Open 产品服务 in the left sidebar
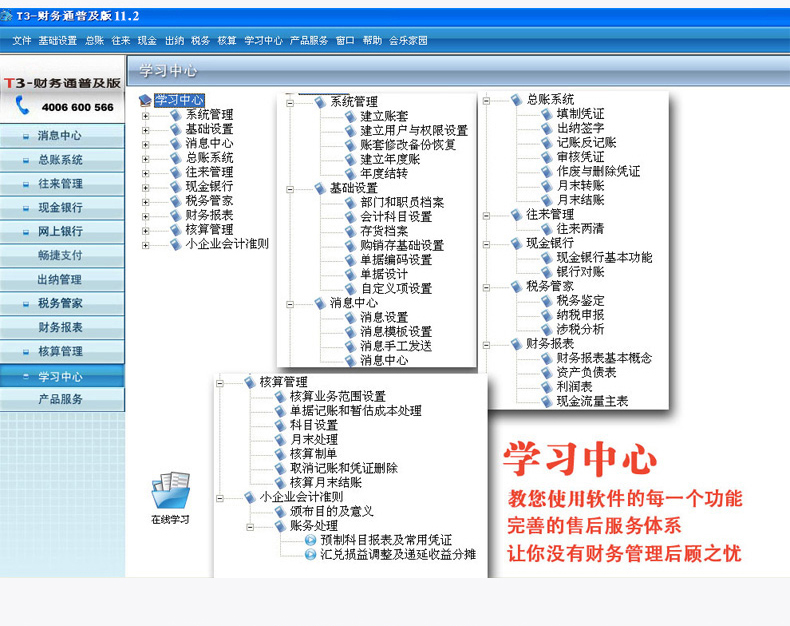The width and height of the screenshot is (790, 626). (62, 399)
